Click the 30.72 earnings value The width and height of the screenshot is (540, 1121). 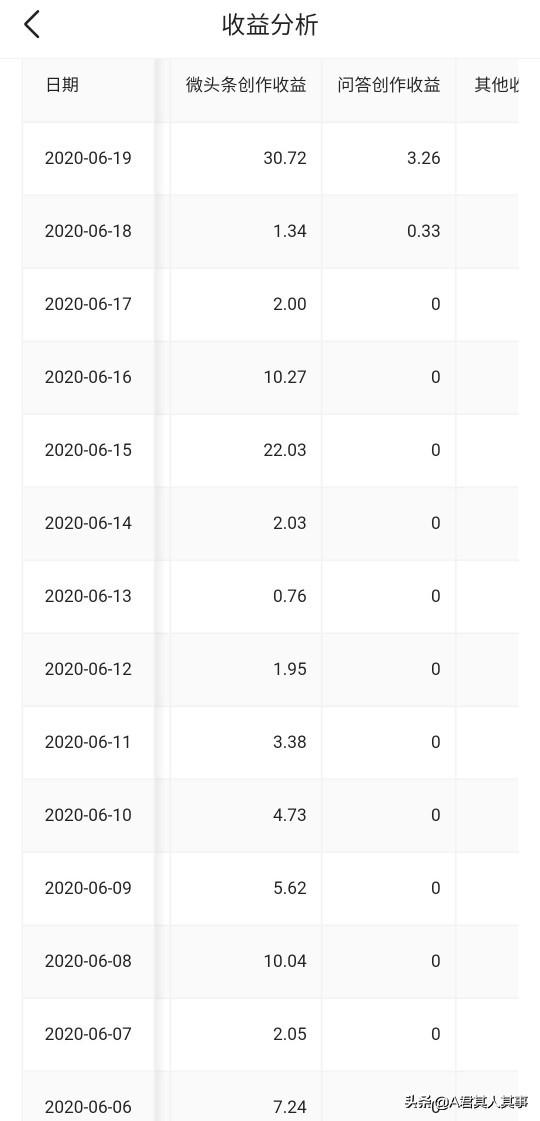click(x=285, y=158)
